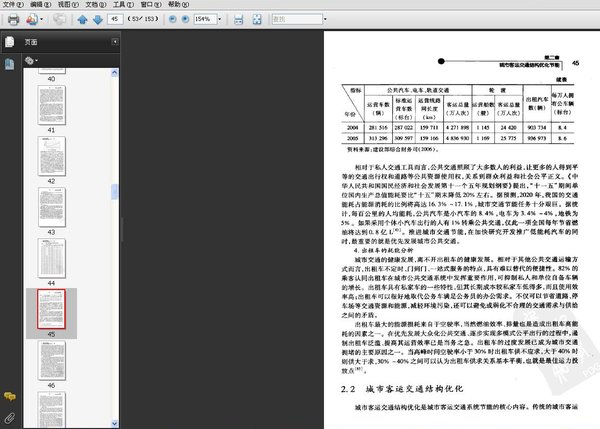Click the collaborate/share icon beside Print
This screenshot has width=600, height=429.
coord(32,19)
